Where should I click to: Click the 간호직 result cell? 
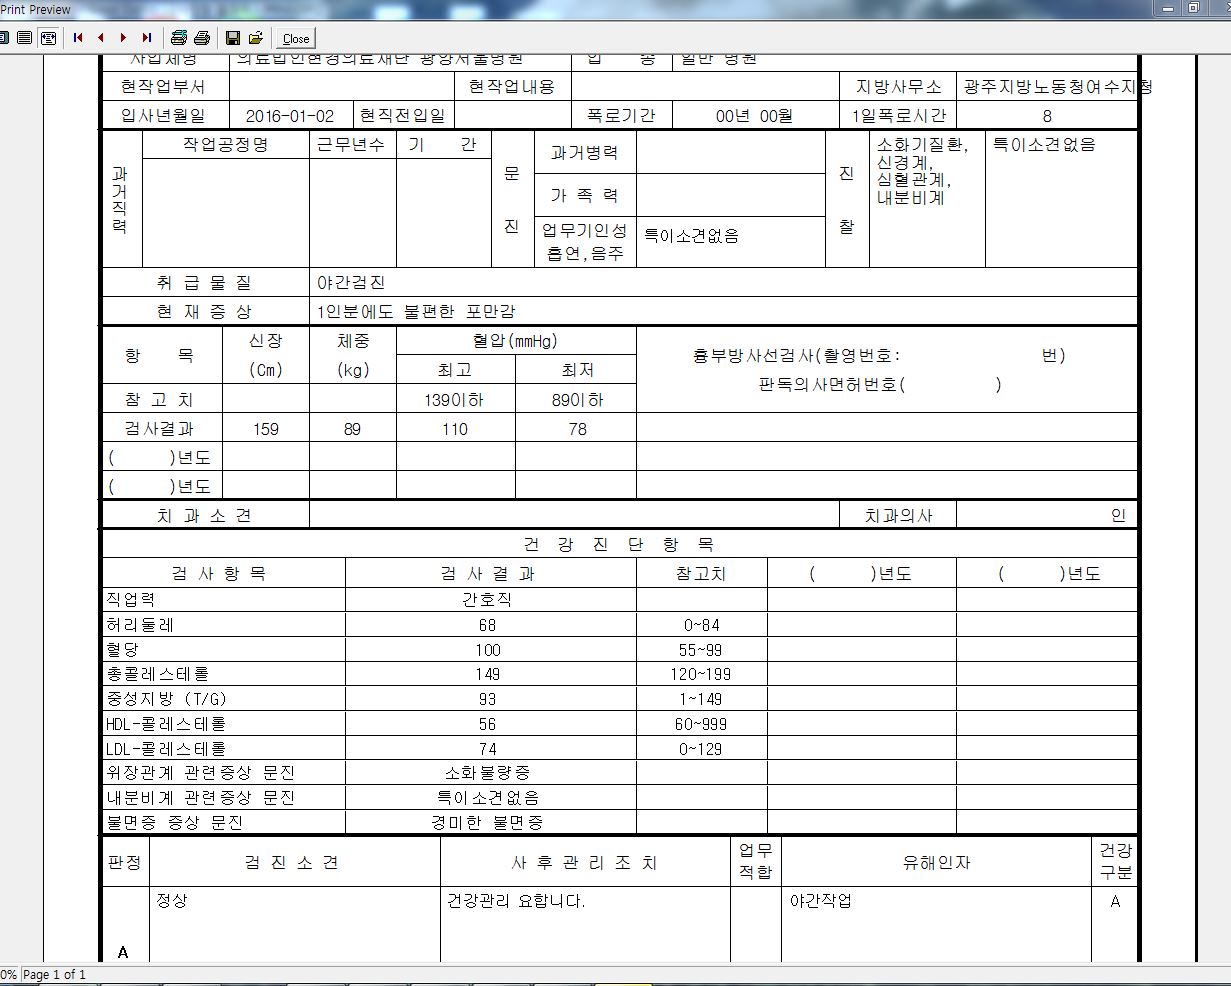490,600
